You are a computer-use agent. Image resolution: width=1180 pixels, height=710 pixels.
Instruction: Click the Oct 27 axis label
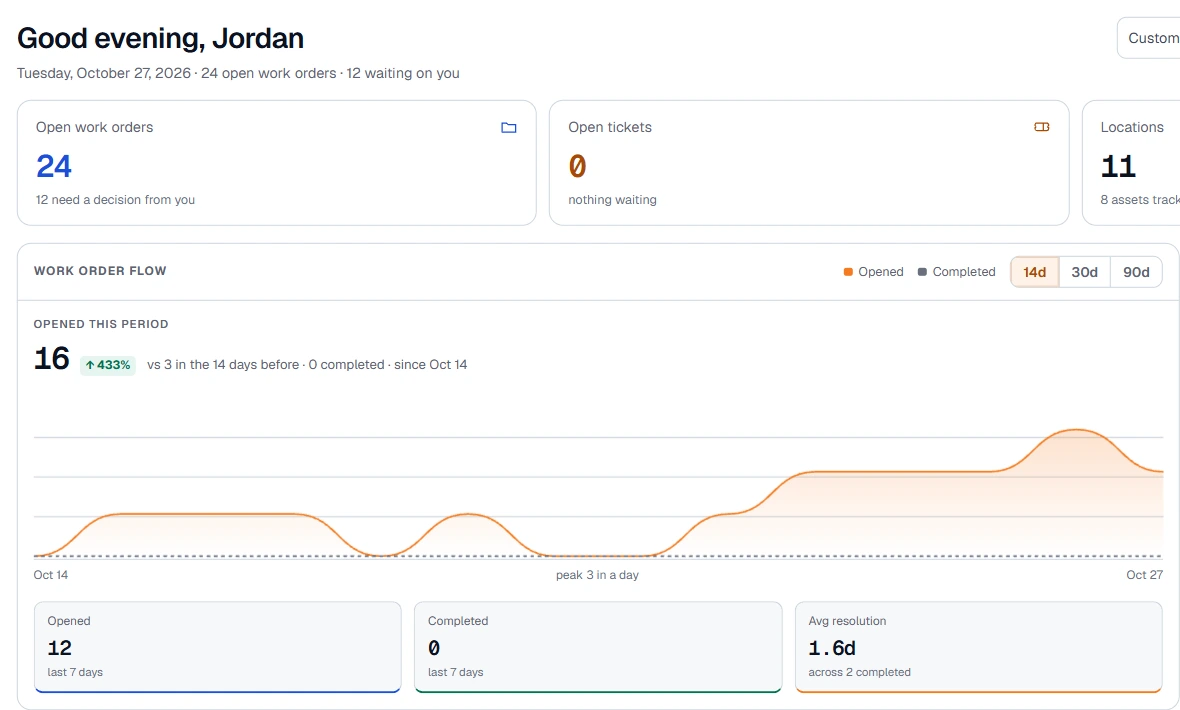click(1145, 575)
